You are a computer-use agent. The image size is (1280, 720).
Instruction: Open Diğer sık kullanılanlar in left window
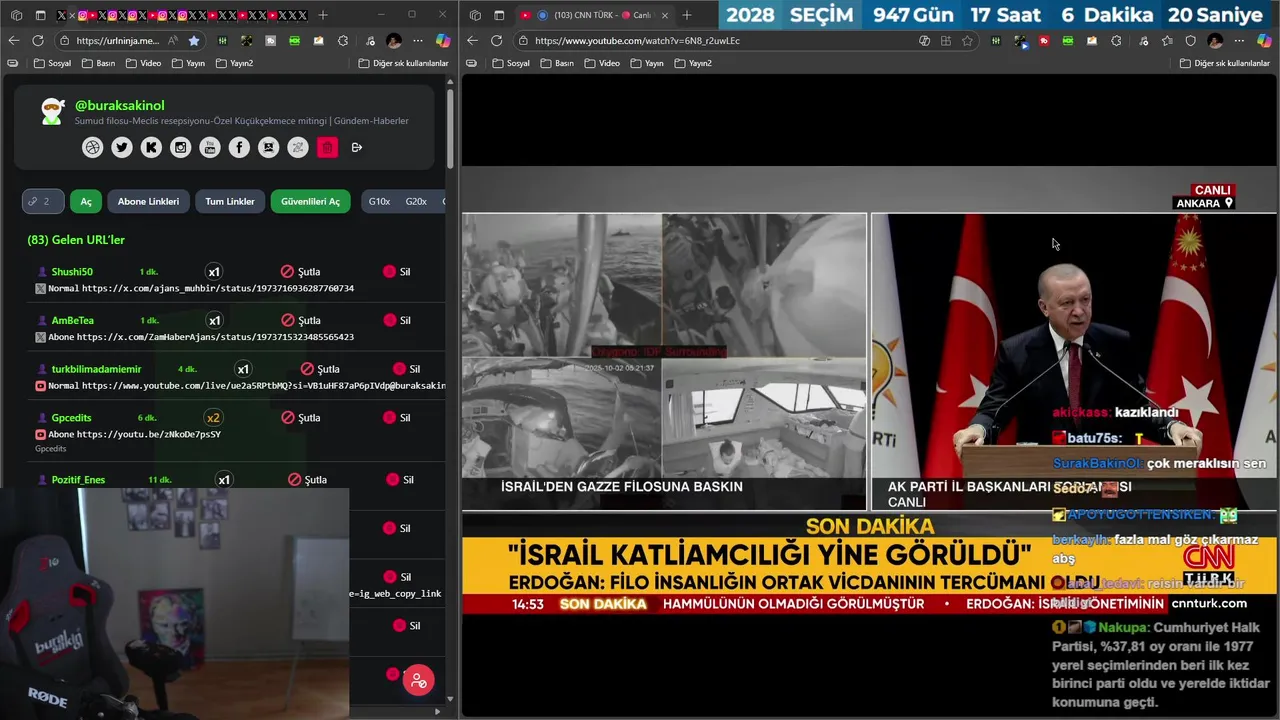[403, 63]
